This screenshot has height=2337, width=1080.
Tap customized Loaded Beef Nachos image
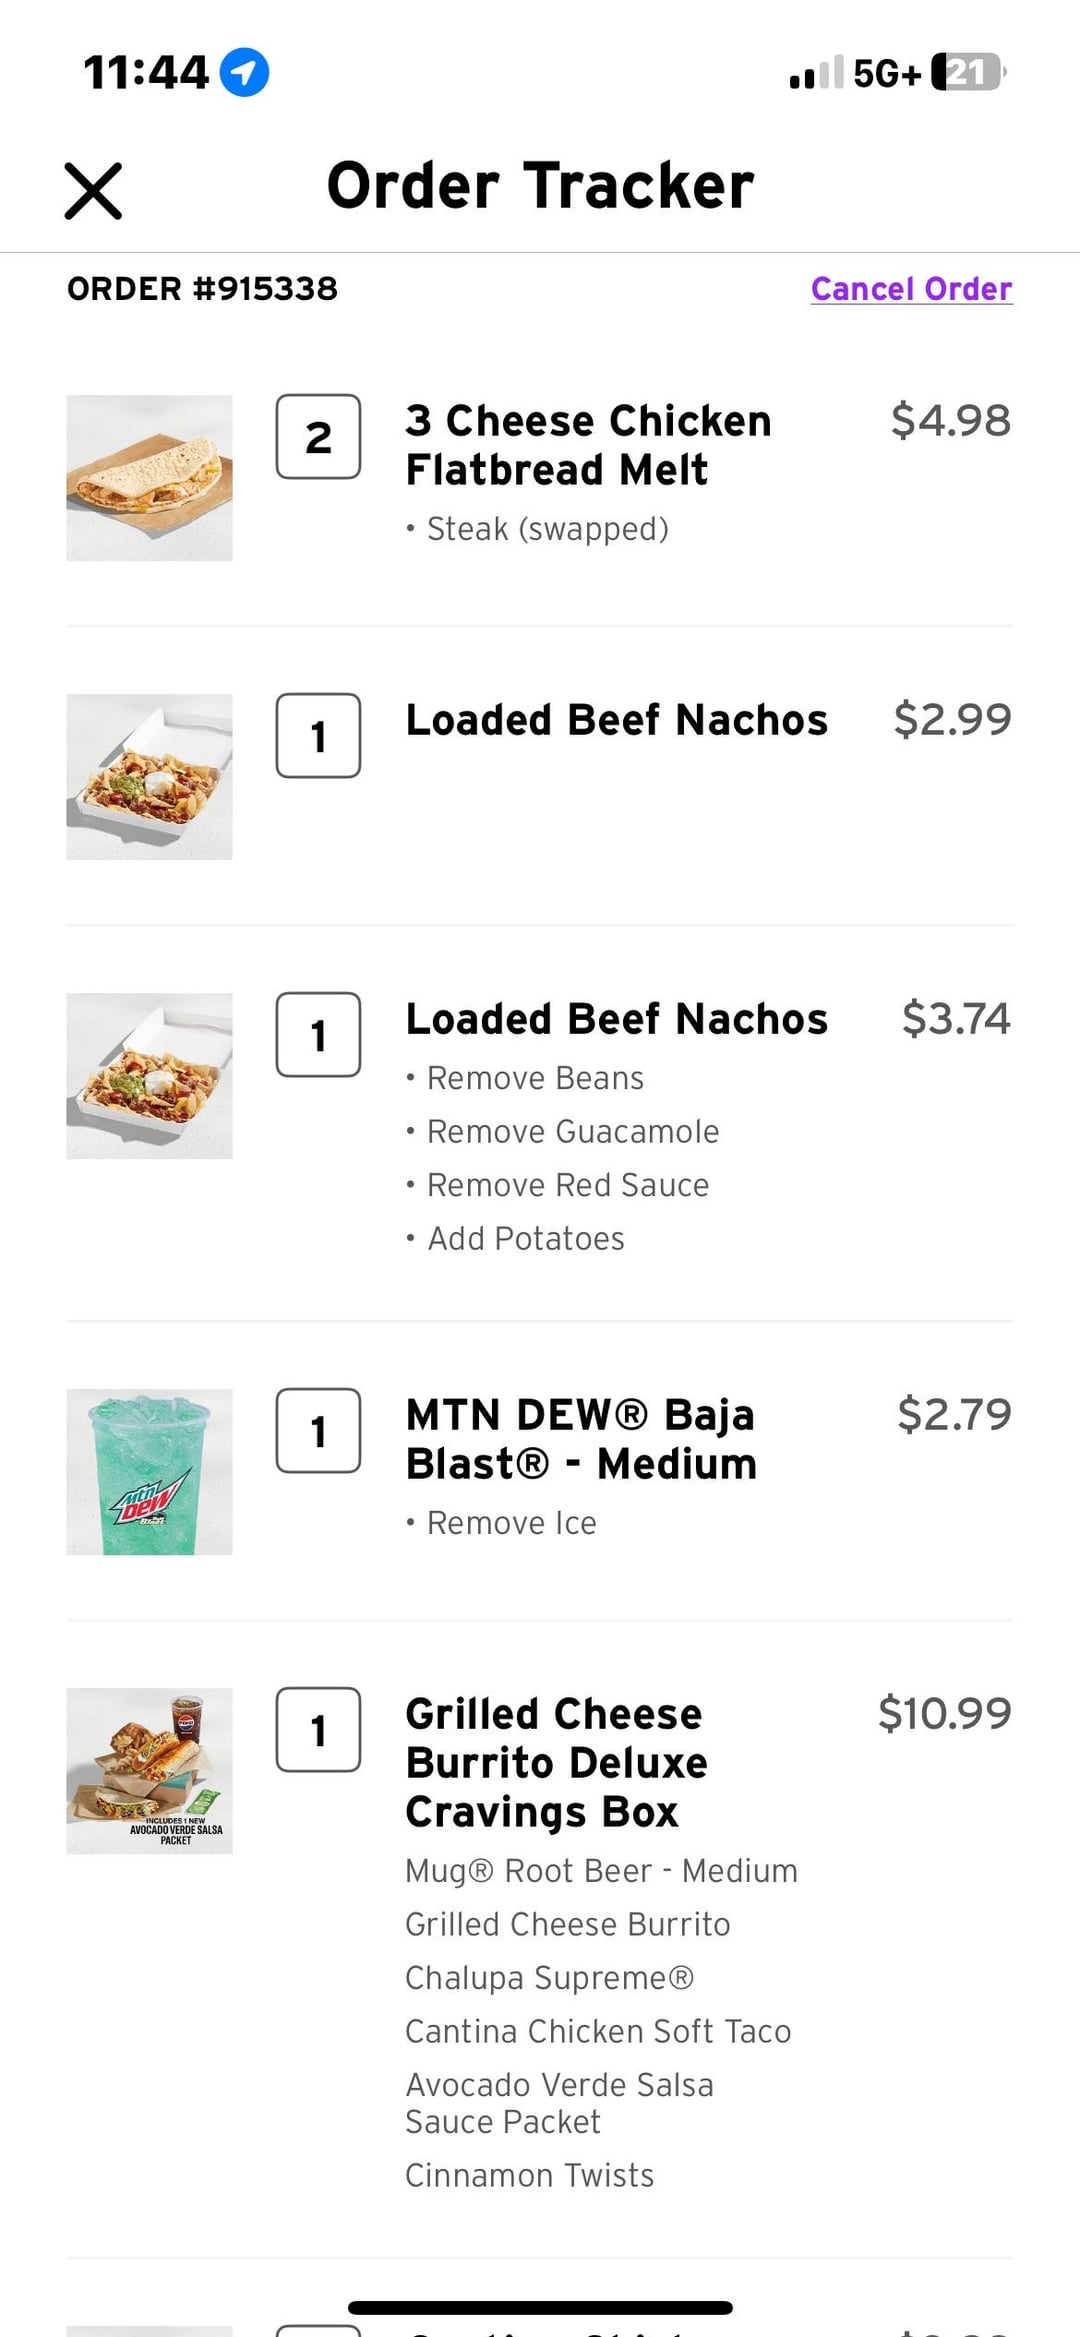[x=150, y=1076]
